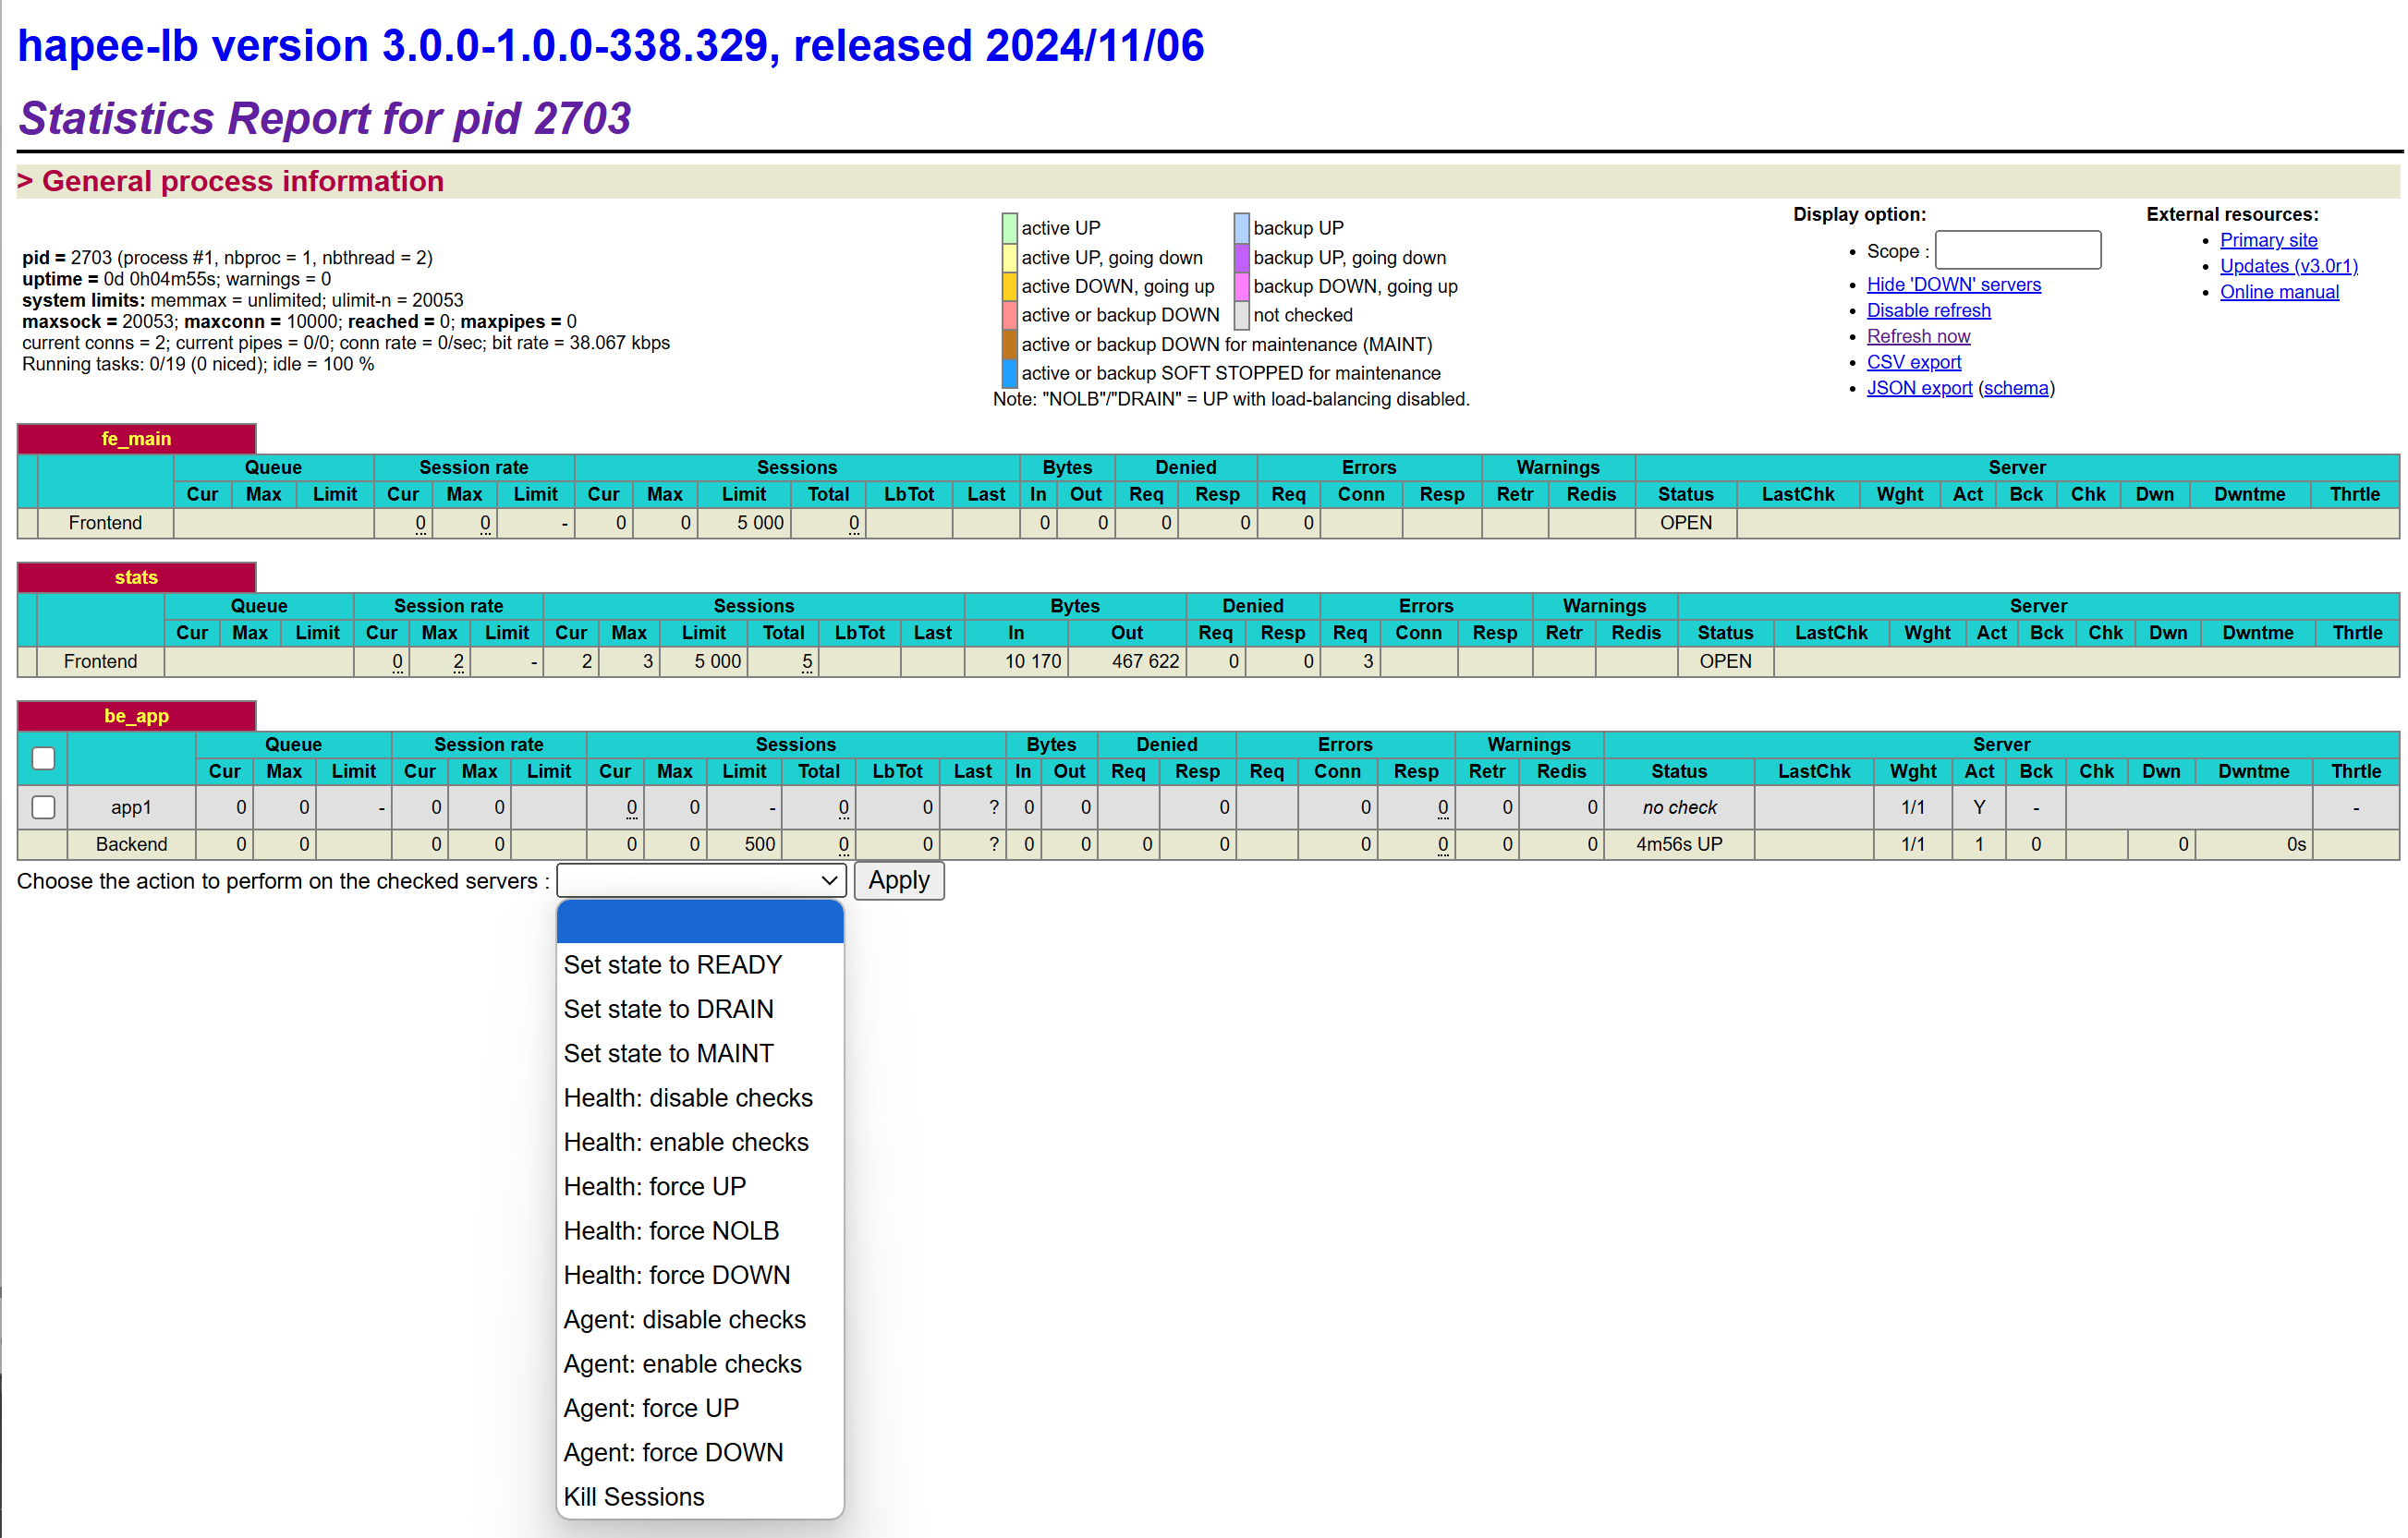Click stats Bytes In value 10 170
The height and width of the screenshot is (1538, 2408).
[x=1016, y=661]
